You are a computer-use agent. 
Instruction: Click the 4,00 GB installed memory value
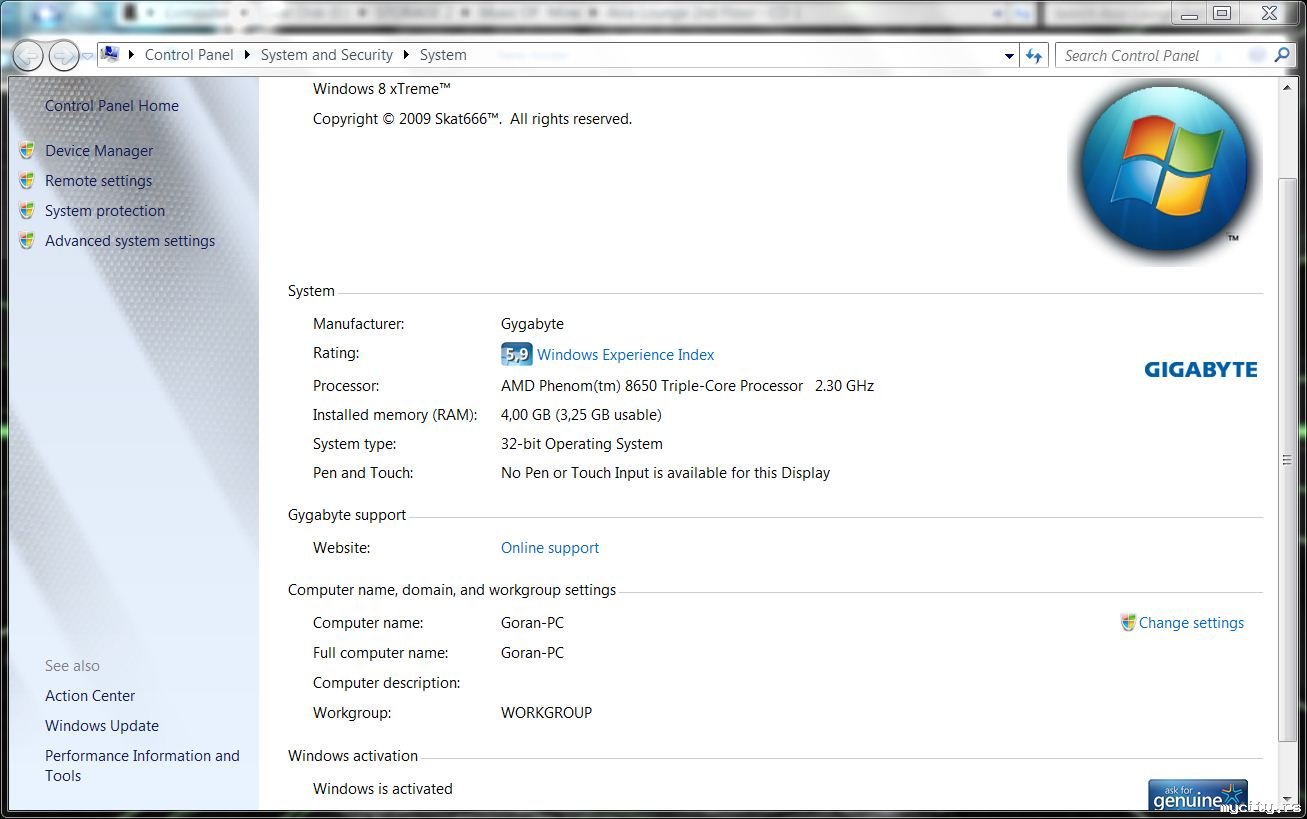[x=581, y=415]
